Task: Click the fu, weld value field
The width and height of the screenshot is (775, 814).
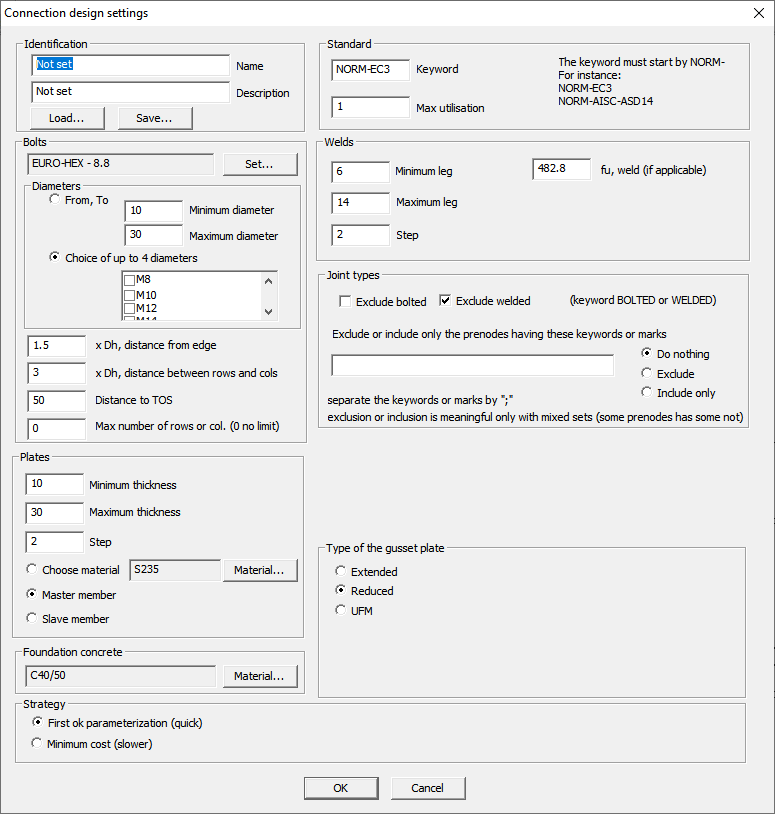Action: click(562, 169)
